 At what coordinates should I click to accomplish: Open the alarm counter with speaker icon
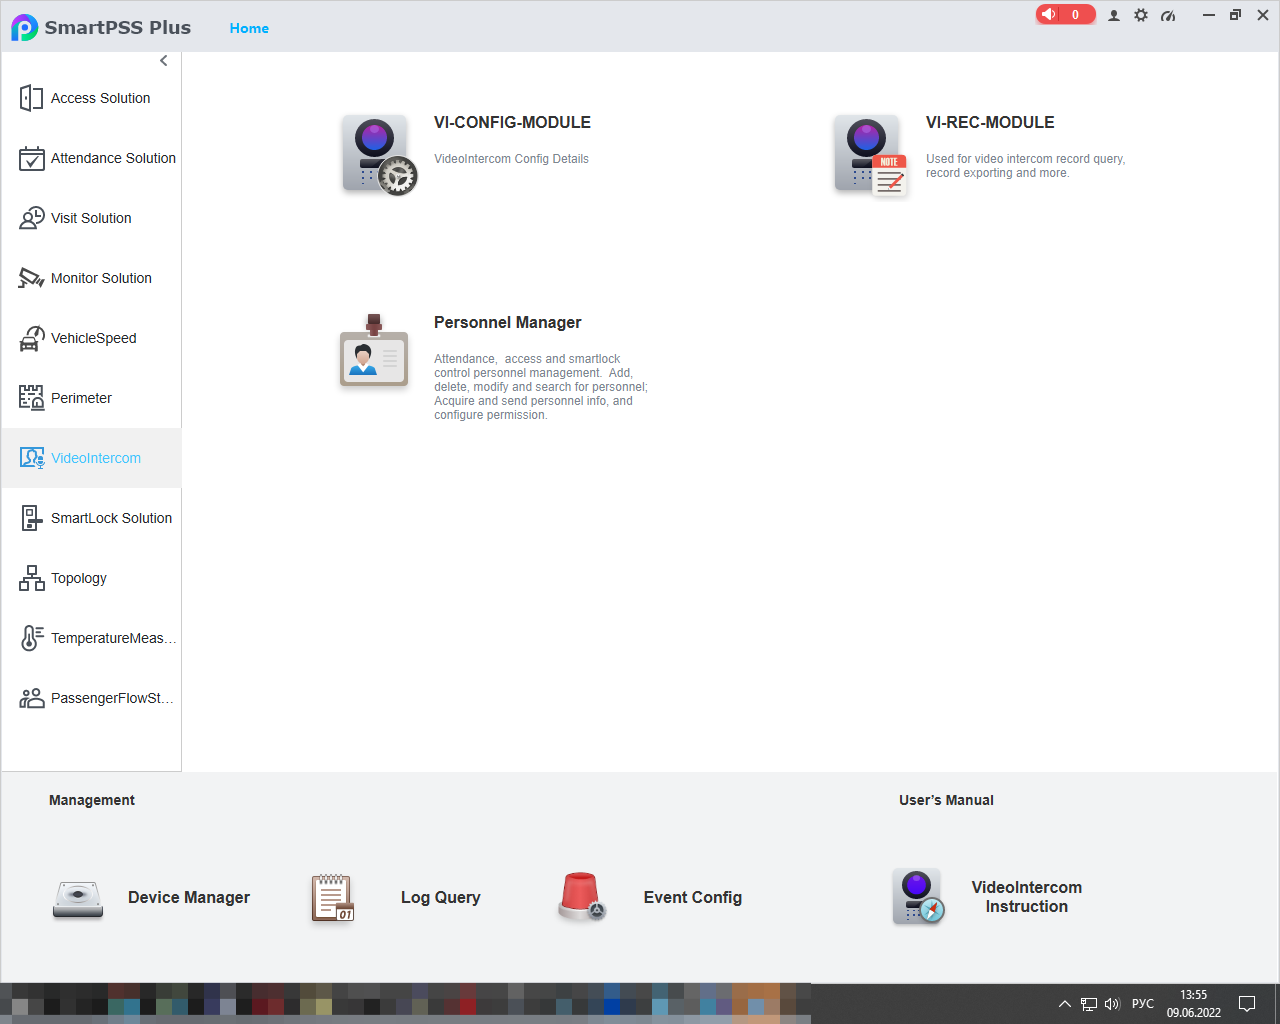click(x=1065, y=14)
